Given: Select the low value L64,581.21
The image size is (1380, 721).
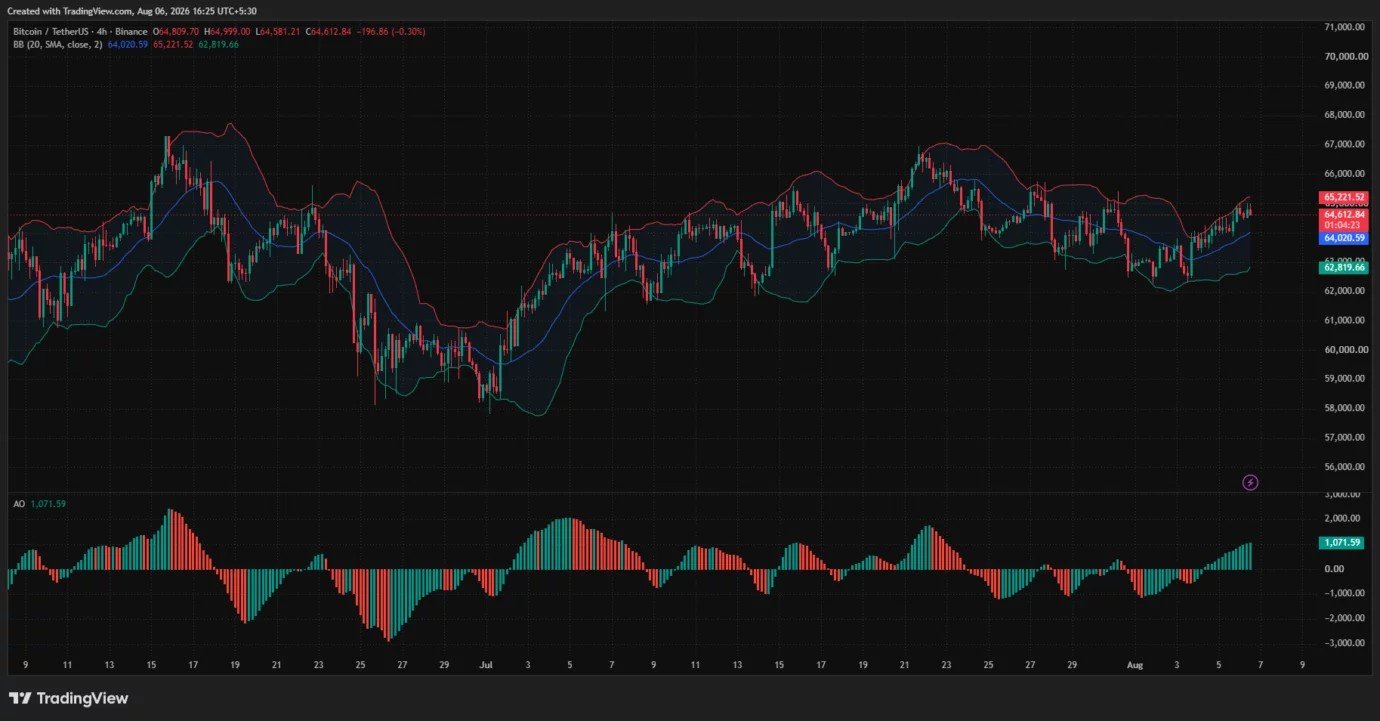Looking at the screenshot, I should coord(277,32).
